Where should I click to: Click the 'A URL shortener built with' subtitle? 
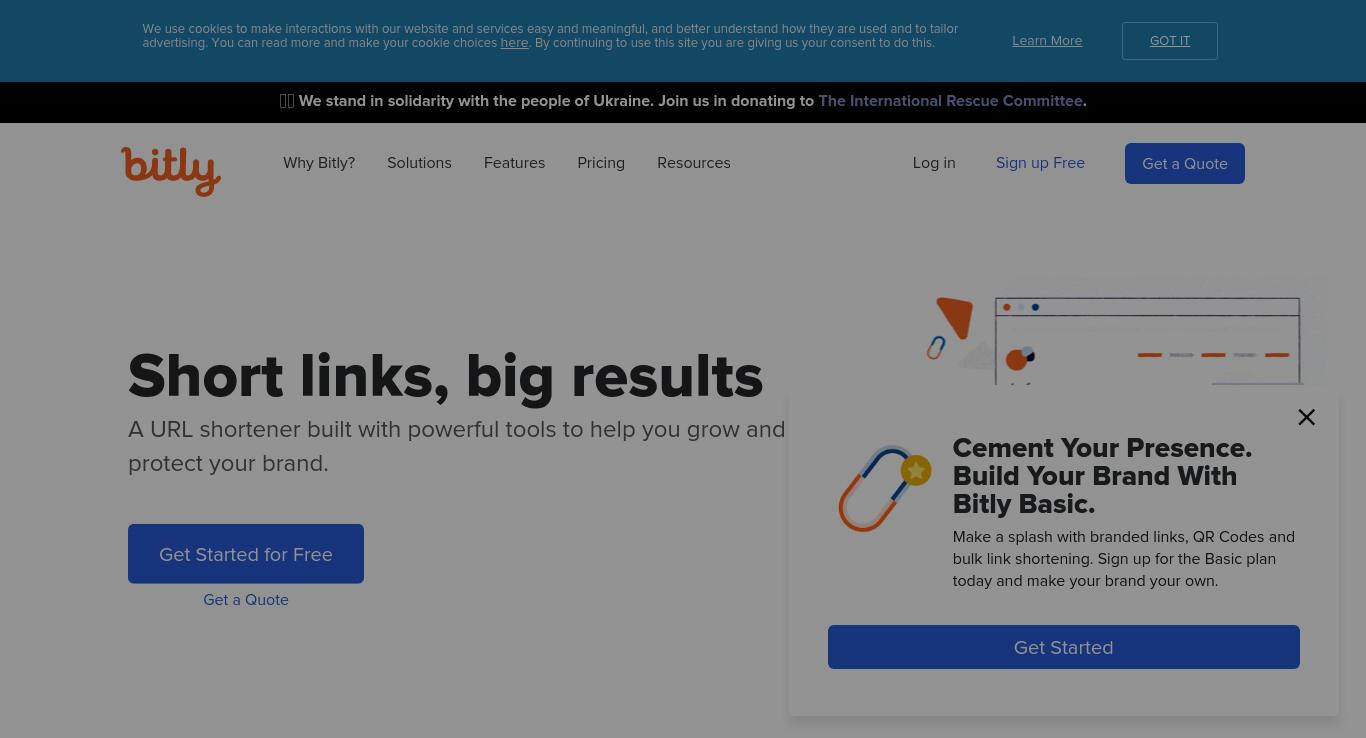coord(457,446)
